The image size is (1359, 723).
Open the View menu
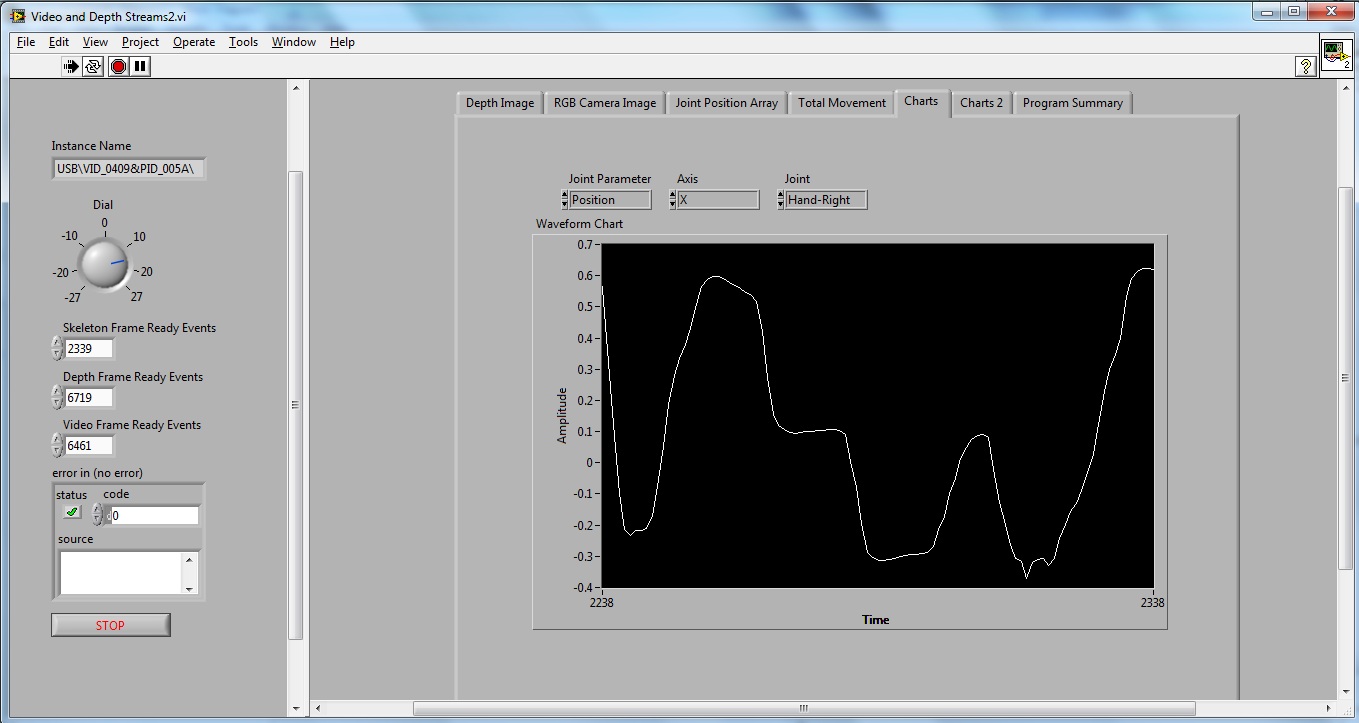[x=95, y=42]
